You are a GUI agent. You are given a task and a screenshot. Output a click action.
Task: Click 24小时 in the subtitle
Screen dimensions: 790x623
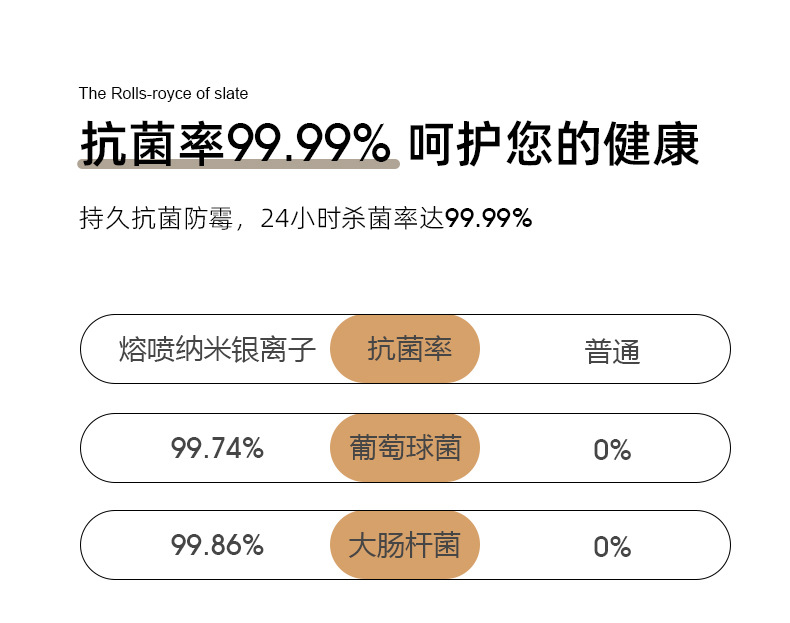(x=295, y=219)
